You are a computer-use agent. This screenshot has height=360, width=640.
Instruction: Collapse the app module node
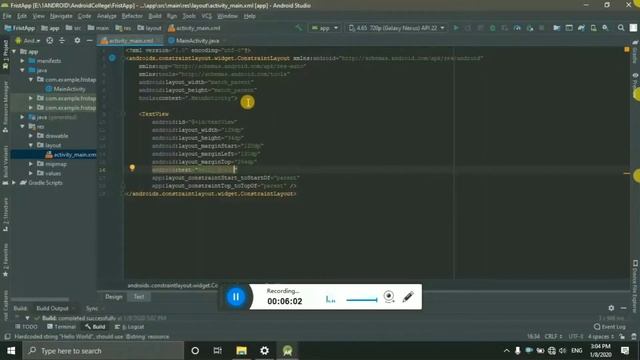click(14, 51)
